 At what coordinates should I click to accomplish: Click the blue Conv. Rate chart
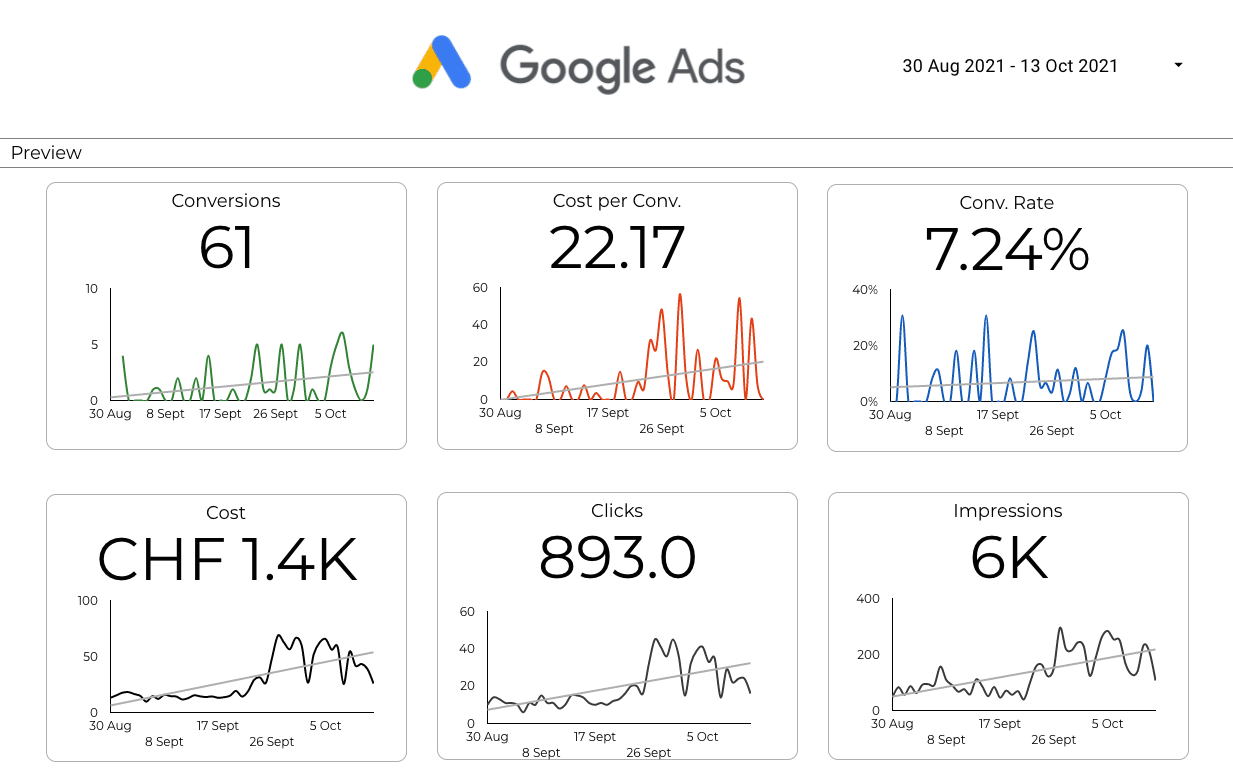point(1022,345)
